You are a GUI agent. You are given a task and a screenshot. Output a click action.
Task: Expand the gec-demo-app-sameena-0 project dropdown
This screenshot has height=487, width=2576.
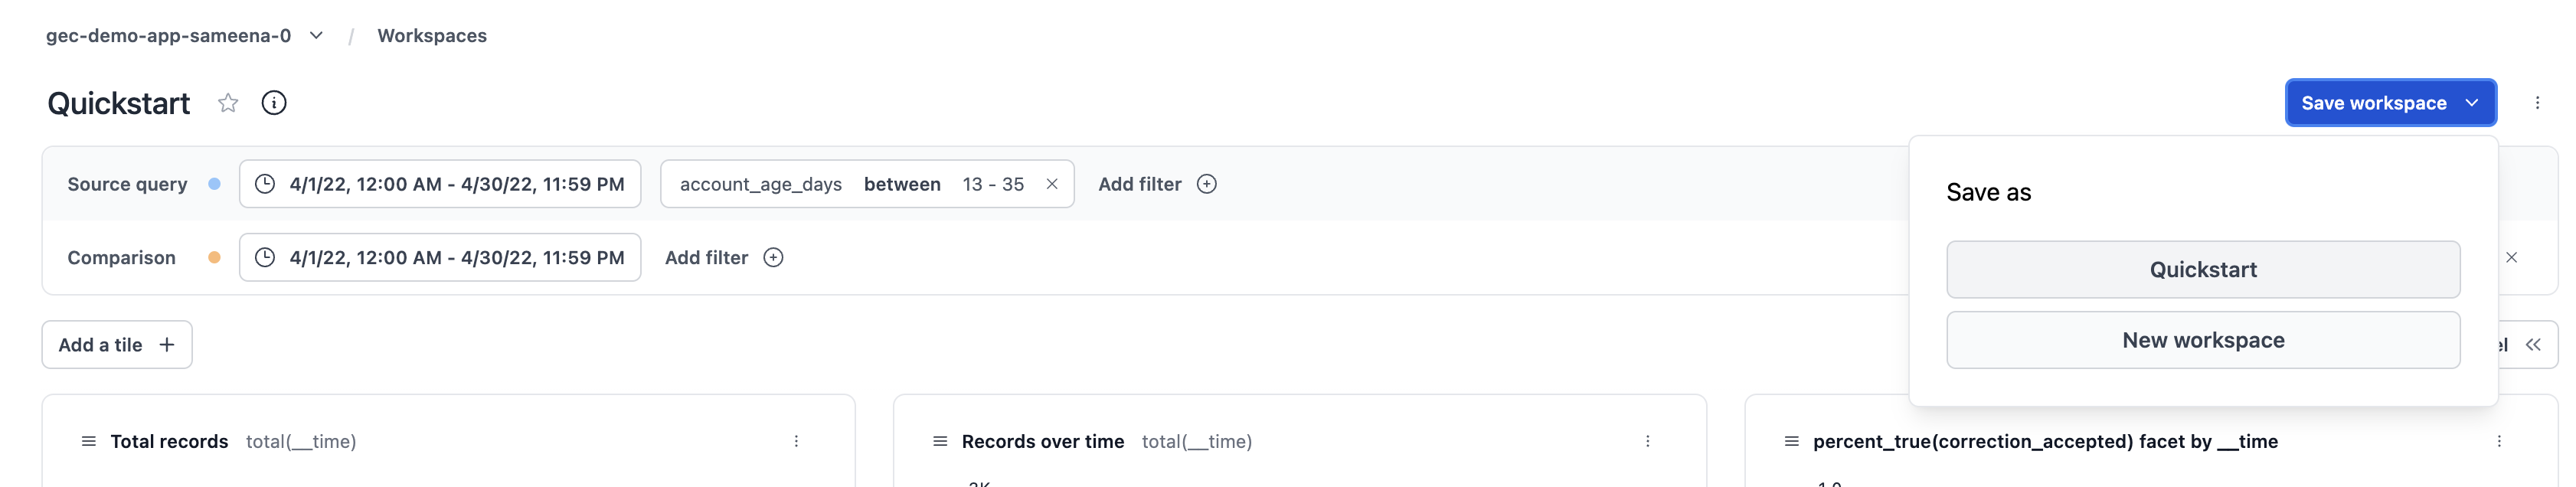316,36
